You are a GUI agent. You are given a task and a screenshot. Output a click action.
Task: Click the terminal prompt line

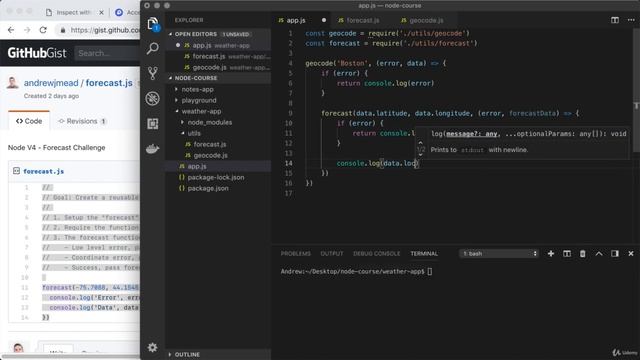356,271
